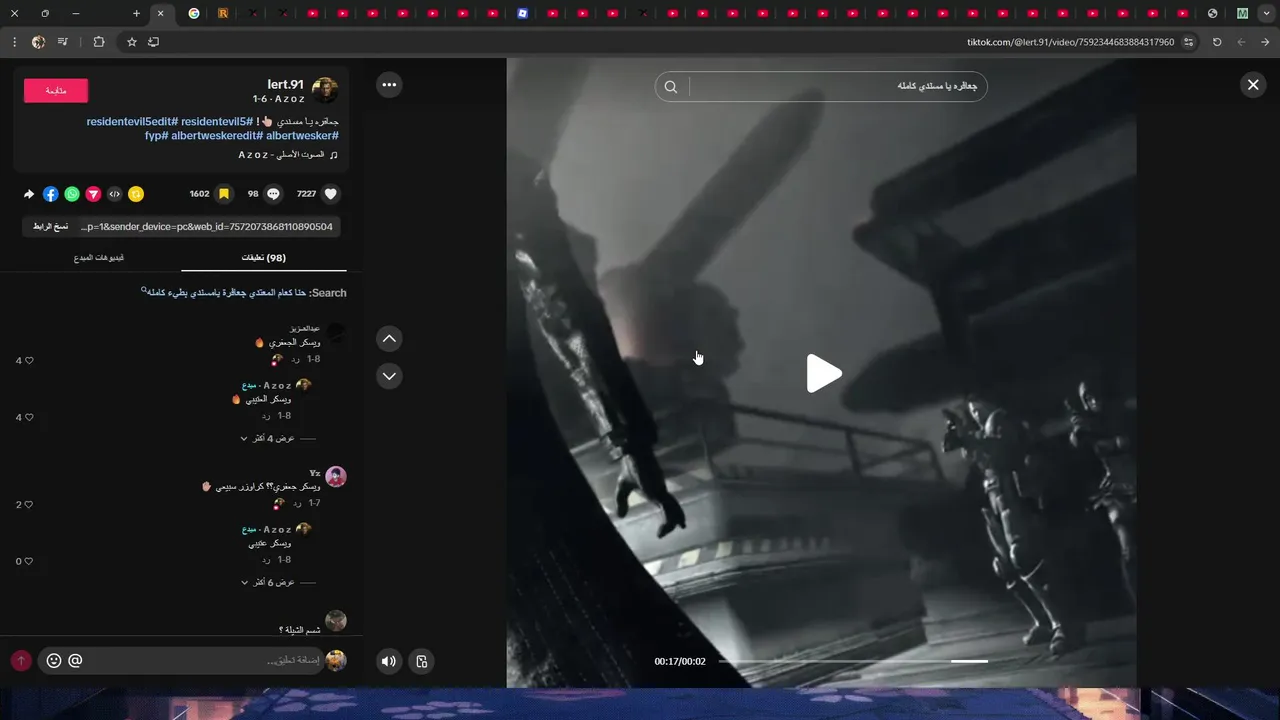Mute the video with the speaker icon
1280x720 pixels.
point(389,661)
